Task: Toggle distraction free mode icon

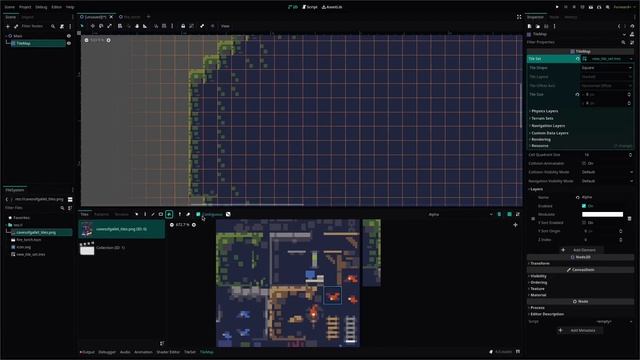Action: (x=519, y=17)
